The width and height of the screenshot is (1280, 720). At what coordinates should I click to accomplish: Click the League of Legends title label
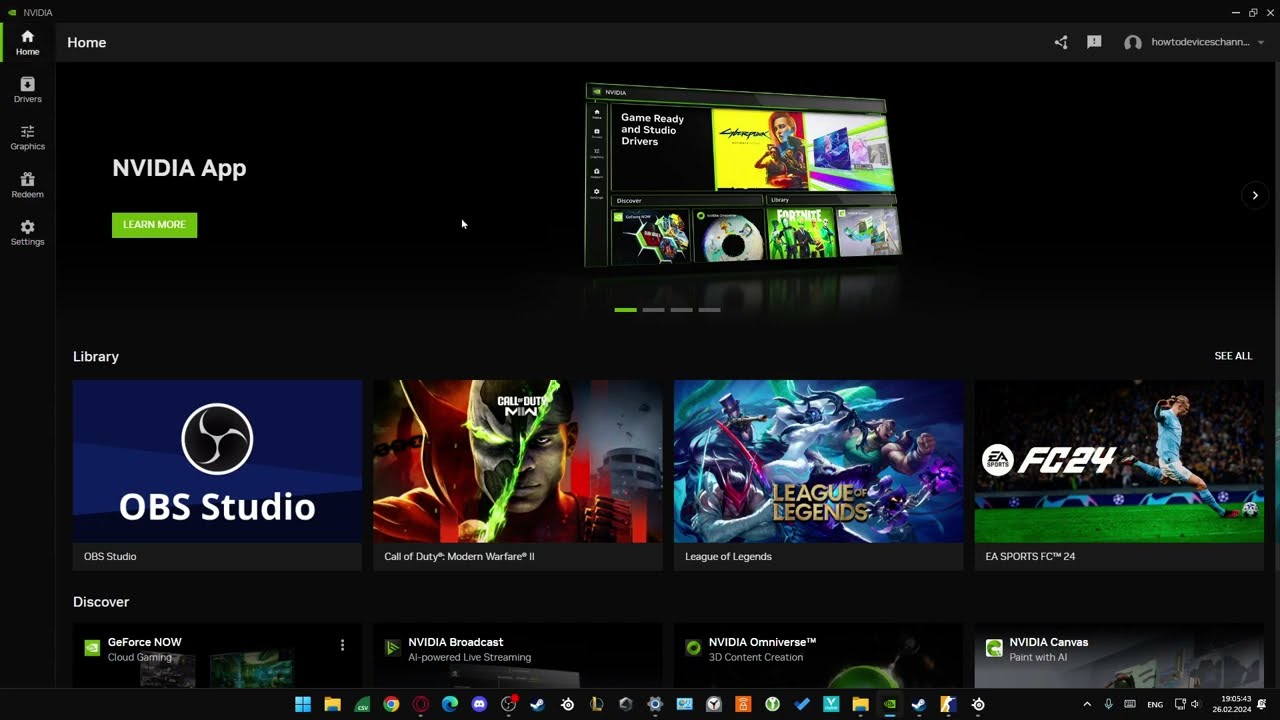pos(728,556)
